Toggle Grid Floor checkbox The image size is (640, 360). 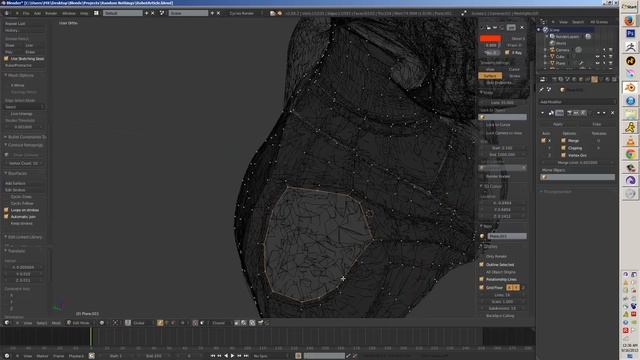482,287
